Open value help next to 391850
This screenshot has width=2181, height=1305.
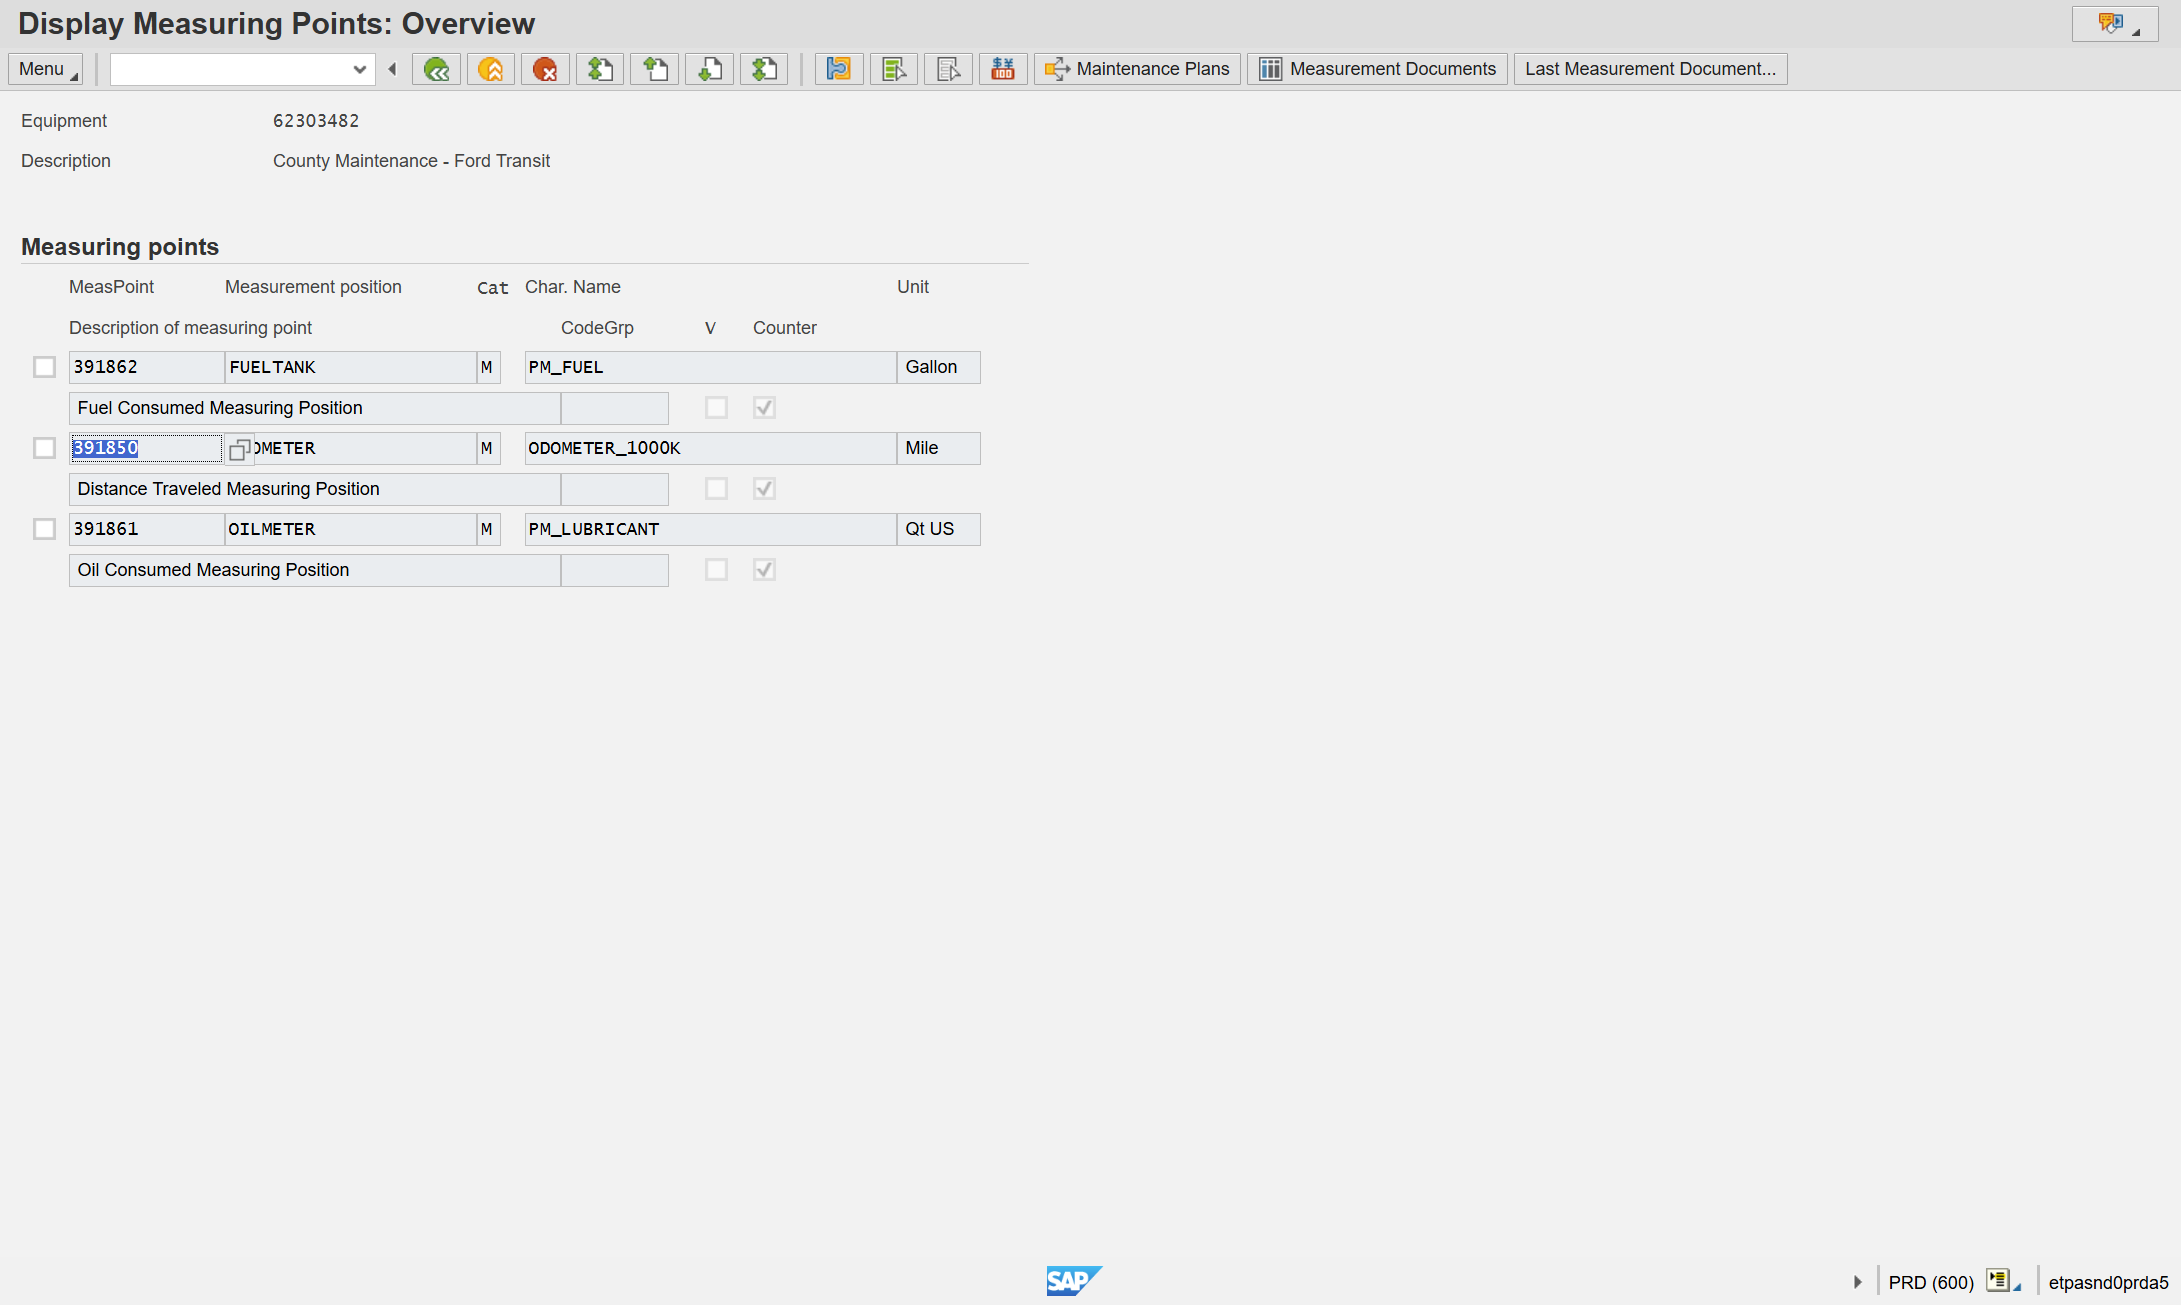(239, 449)
